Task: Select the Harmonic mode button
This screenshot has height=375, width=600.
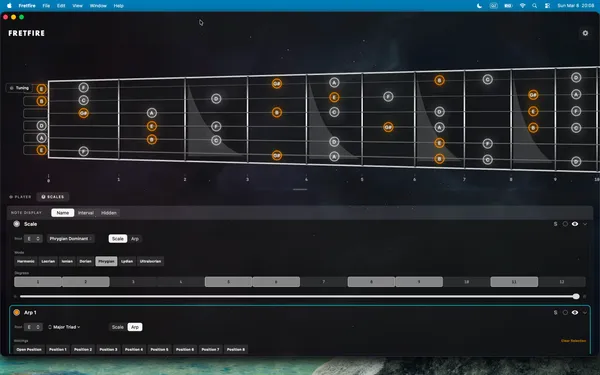Action: (x=26, y=261)
